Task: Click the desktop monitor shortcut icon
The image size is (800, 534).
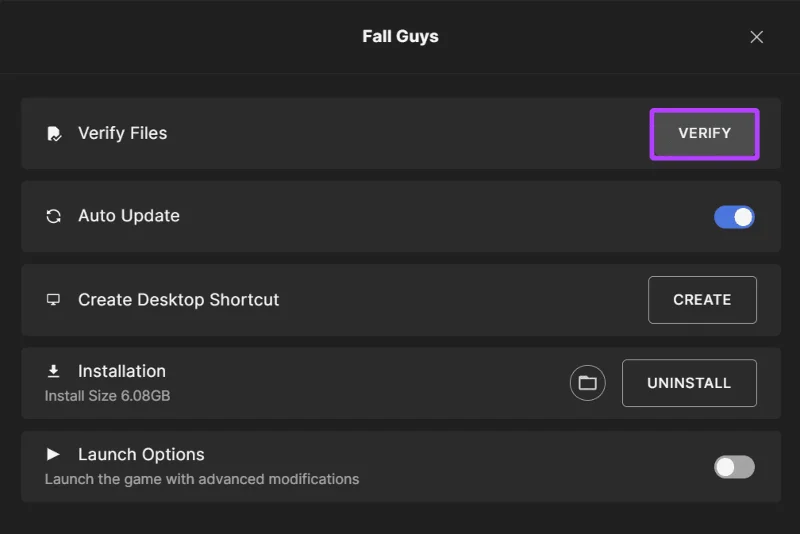Action: [x=53, y=299]
